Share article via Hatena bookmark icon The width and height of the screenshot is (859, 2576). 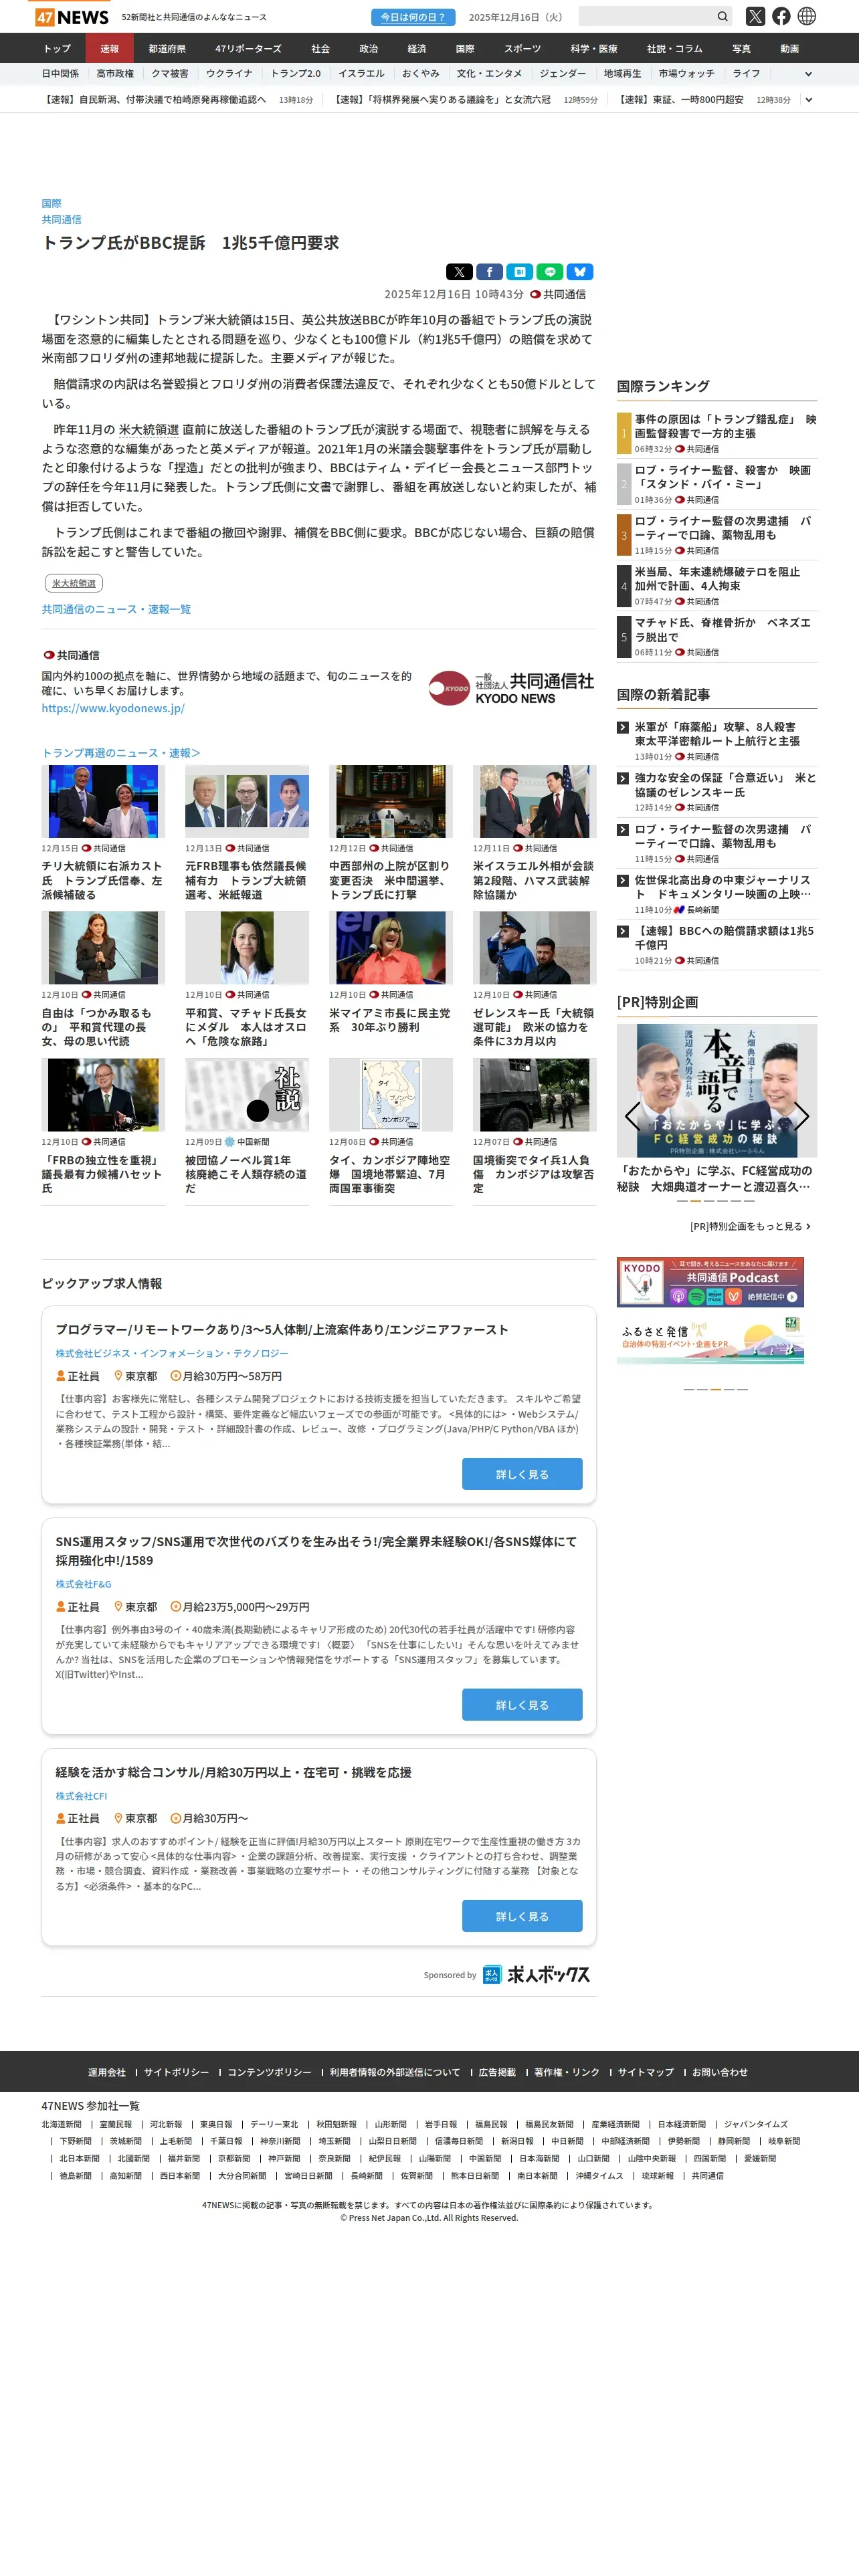[519, 272]
